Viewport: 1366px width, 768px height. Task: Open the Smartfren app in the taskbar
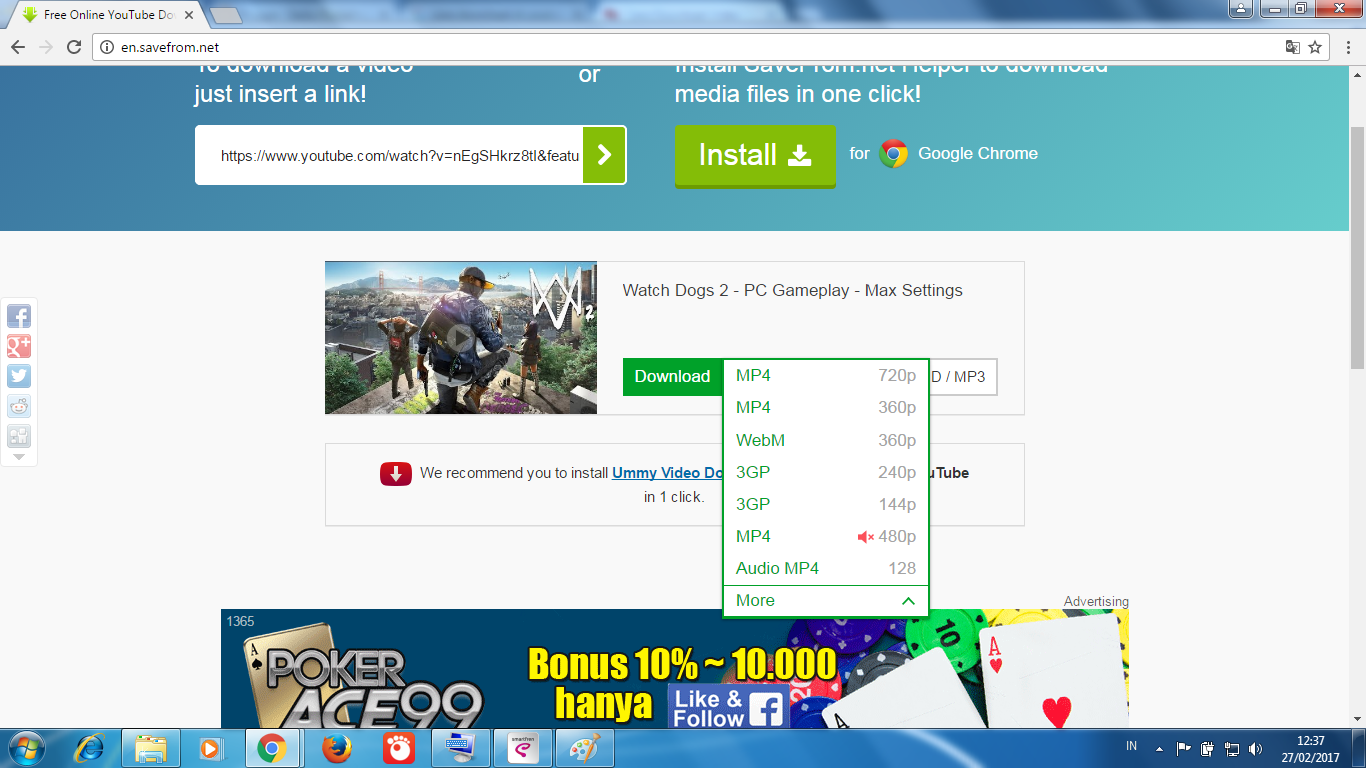point(522,748)
